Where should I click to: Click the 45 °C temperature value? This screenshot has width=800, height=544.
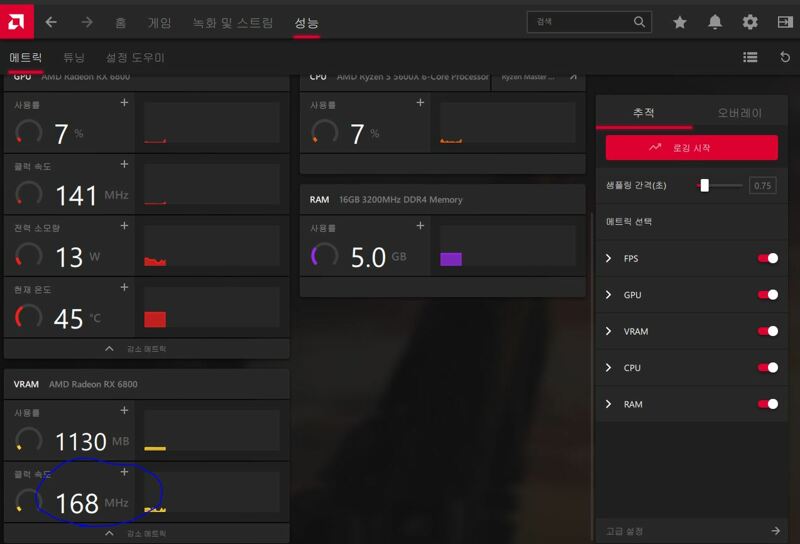click(68, 319)
